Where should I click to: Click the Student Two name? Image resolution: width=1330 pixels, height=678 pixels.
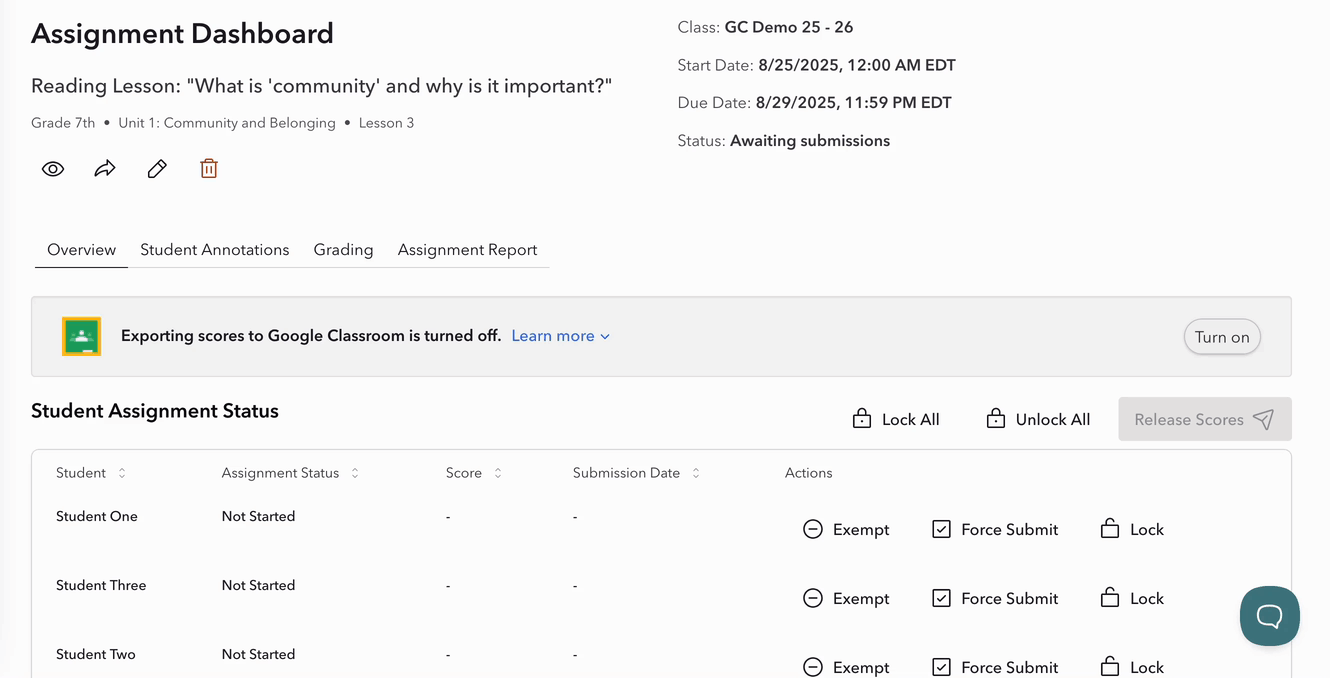pyautogui.click(x=96, y=655)
